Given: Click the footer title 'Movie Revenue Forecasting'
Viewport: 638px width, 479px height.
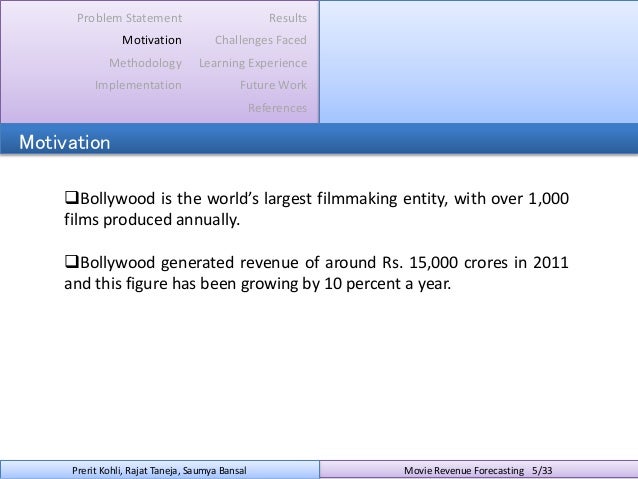Looking at the screenshot, I should [x=464, y=471].
